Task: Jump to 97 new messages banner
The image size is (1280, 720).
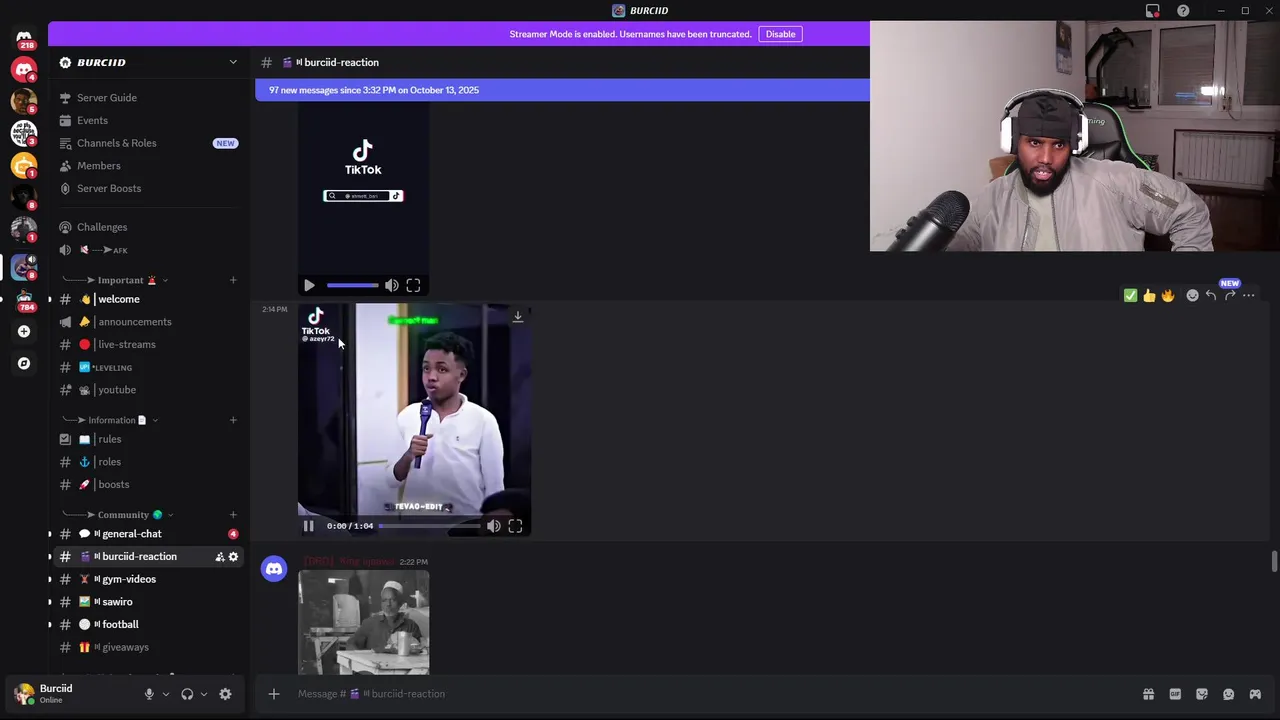Action: [x=562, y=90]
